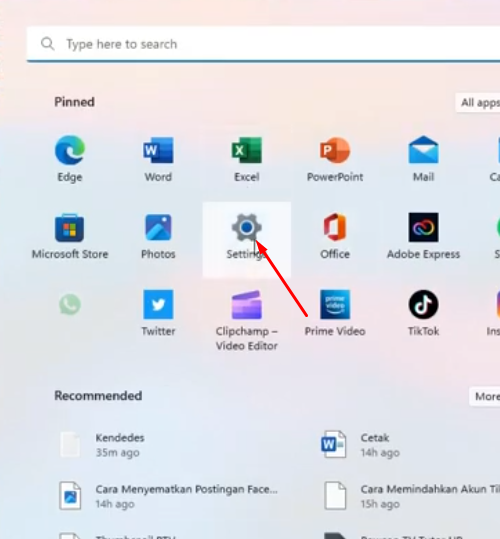Open Microsoft Store app
Viewport: 500px width, 539px height.
pos(70,236)
